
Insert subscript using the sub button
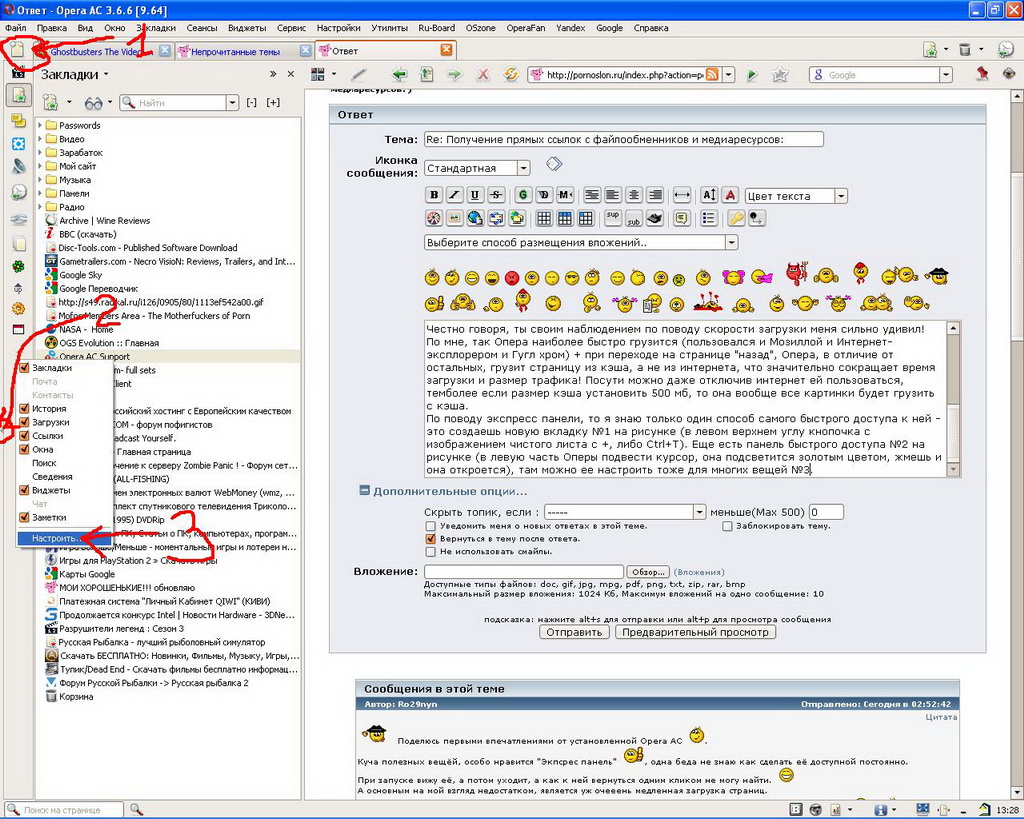pos(633,218)
